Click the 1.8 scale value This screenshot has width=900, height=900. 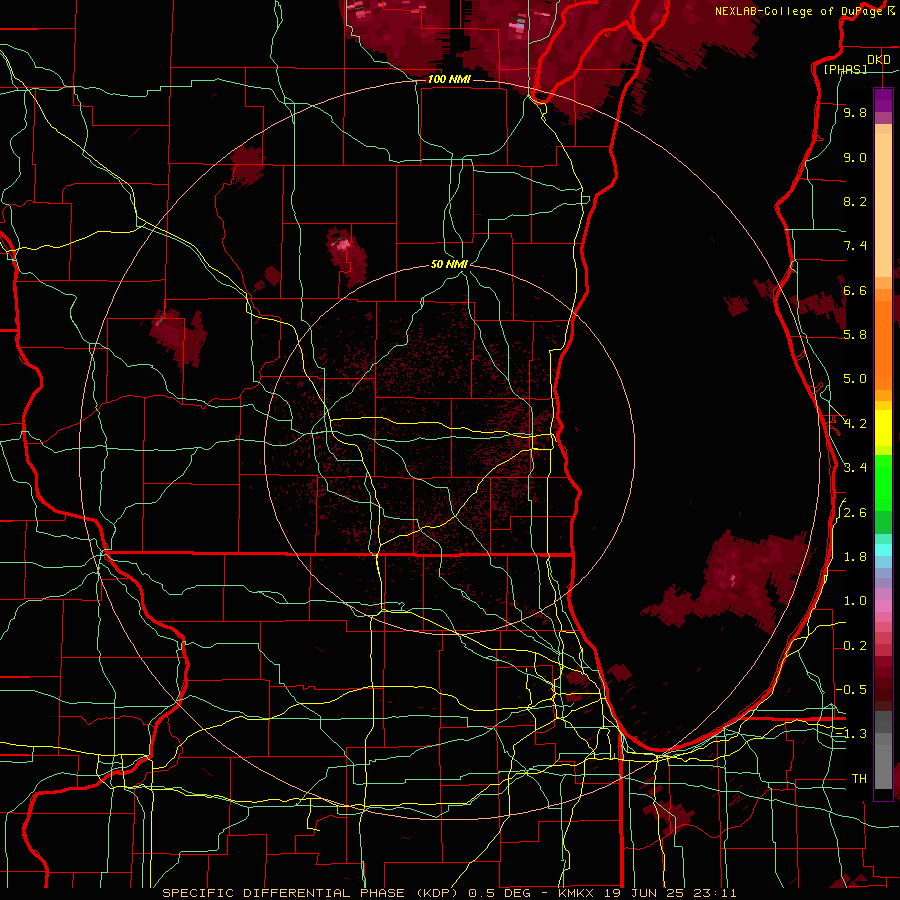pos(855,557)
